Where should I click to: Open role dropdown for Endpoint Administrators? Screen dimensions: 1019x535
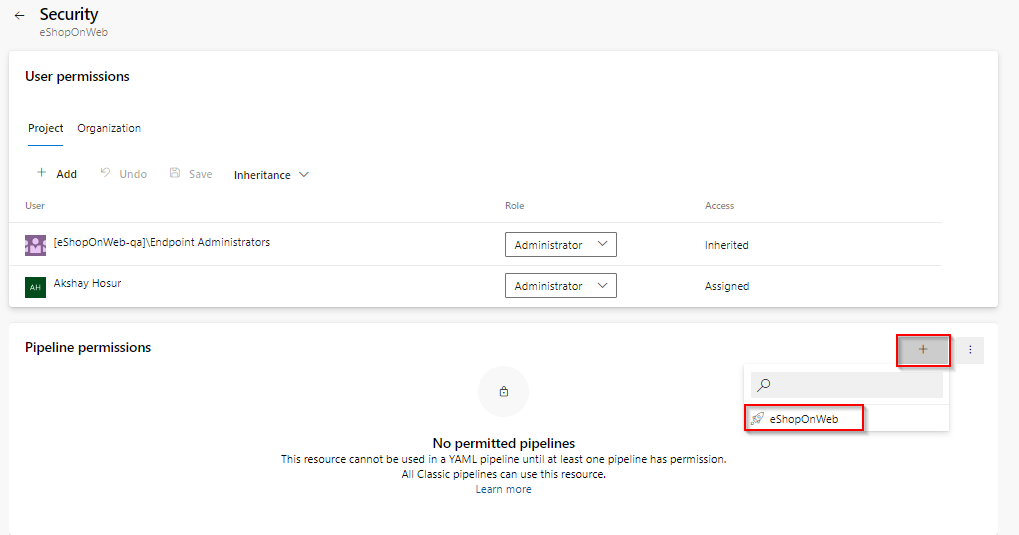561,244
